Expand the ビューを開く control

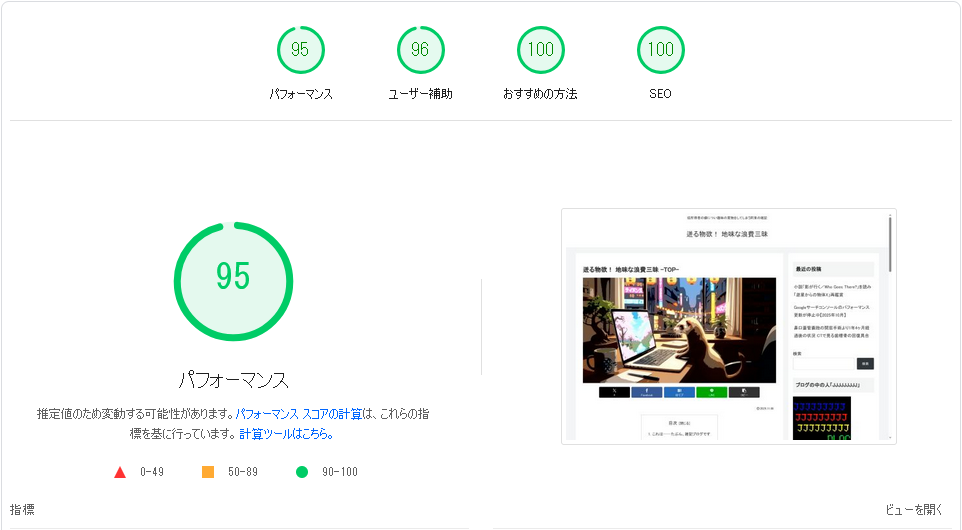coord(914,509)
